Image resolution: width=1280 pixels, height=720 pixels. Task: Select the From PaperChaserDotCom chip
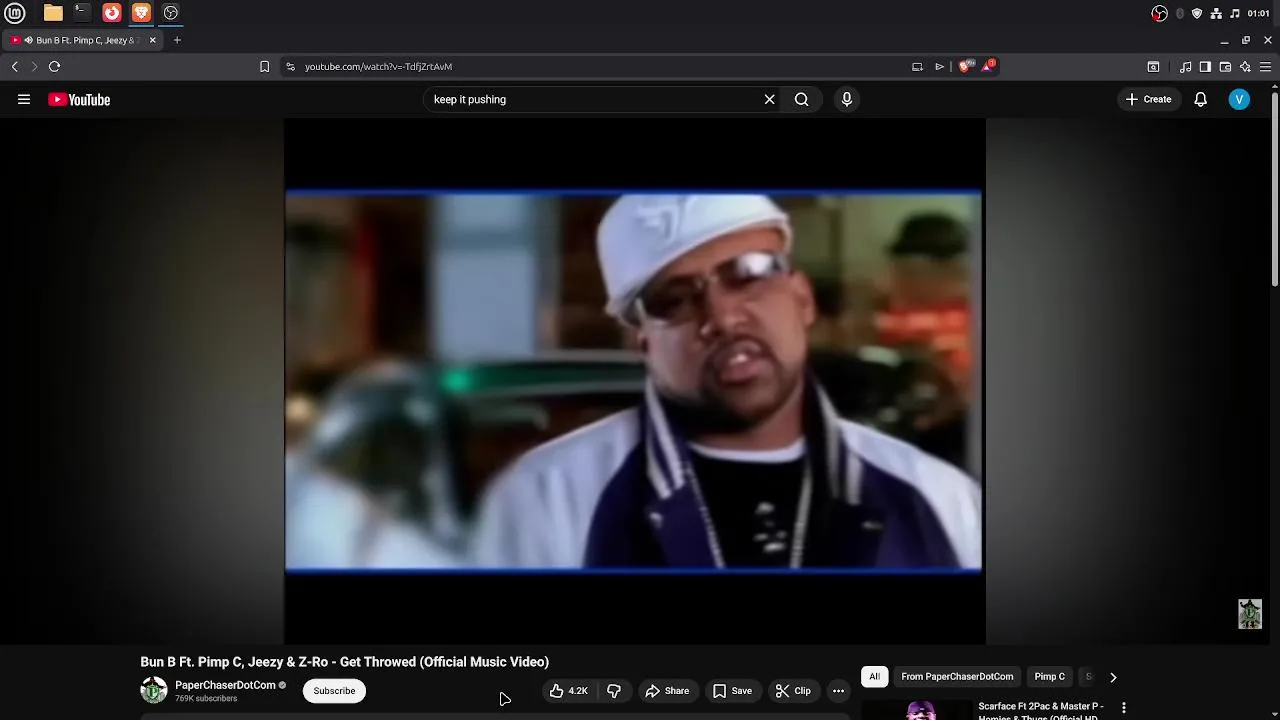pos(957,677)
